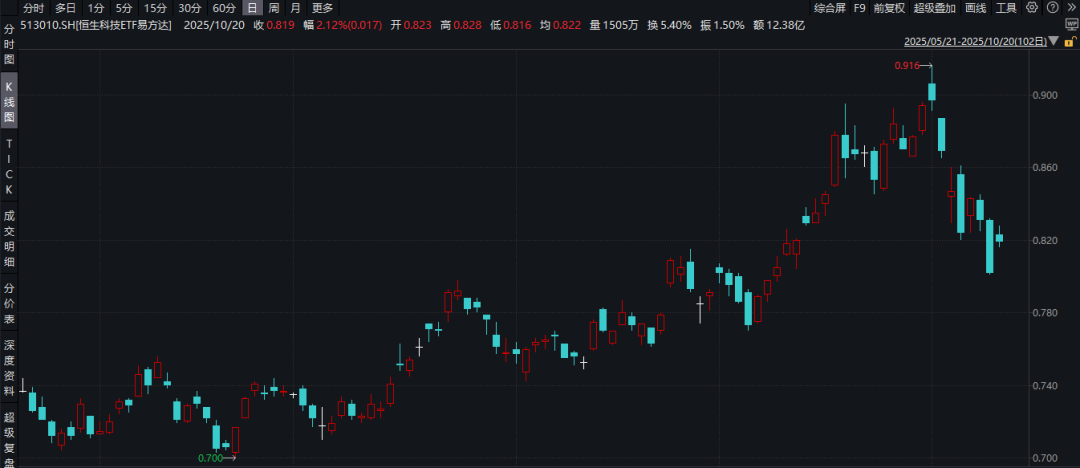Select the 周 weekly period
This screenshot has width=1080, height=468.
coord(274,8)
